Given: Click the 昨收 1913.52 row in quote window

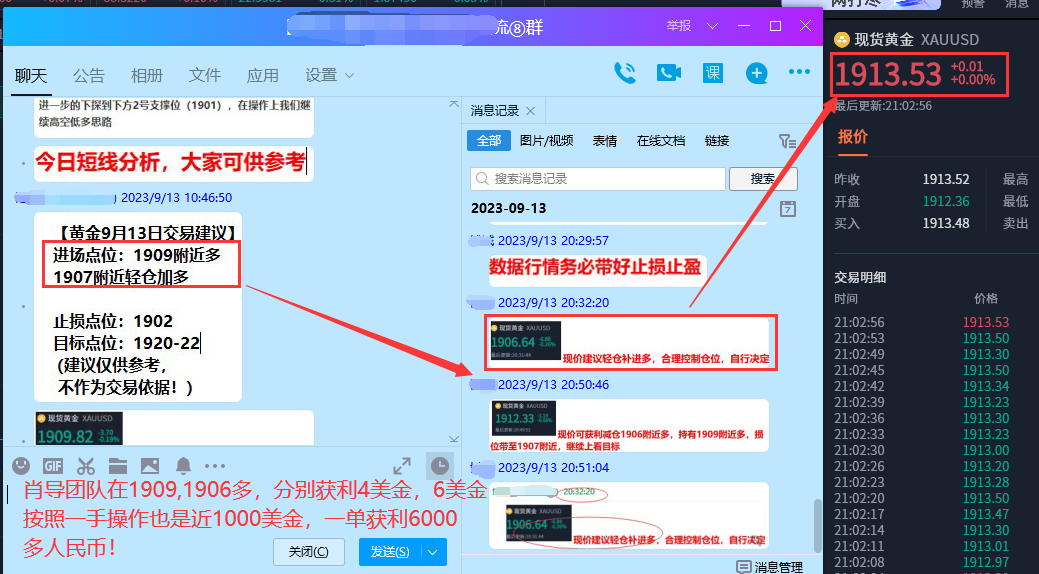Looking at the screenshot, I should point(902,180).
